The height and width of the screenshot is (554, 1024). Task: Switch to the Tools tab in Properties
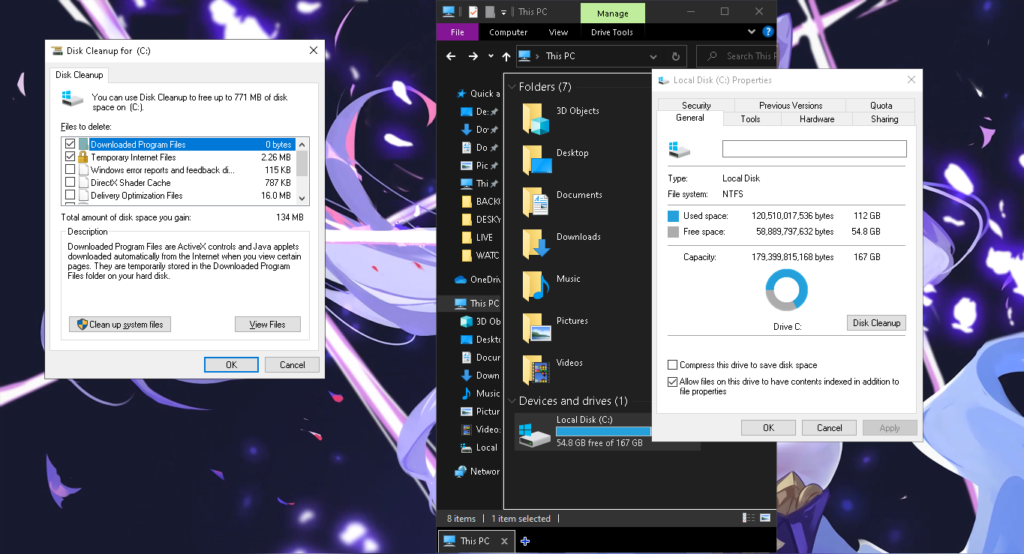click(750, 119)
